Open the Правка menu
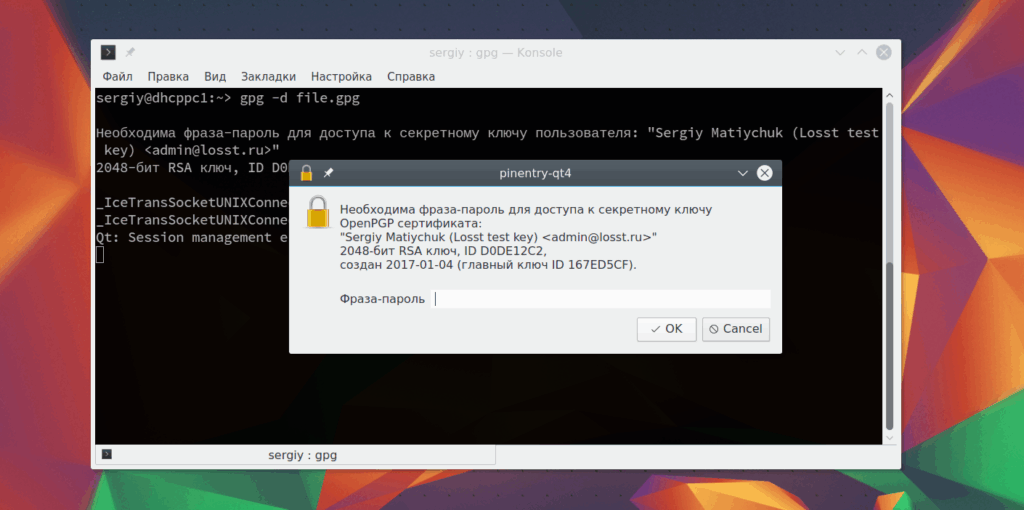1024x510 pixels. coord(168,76)
